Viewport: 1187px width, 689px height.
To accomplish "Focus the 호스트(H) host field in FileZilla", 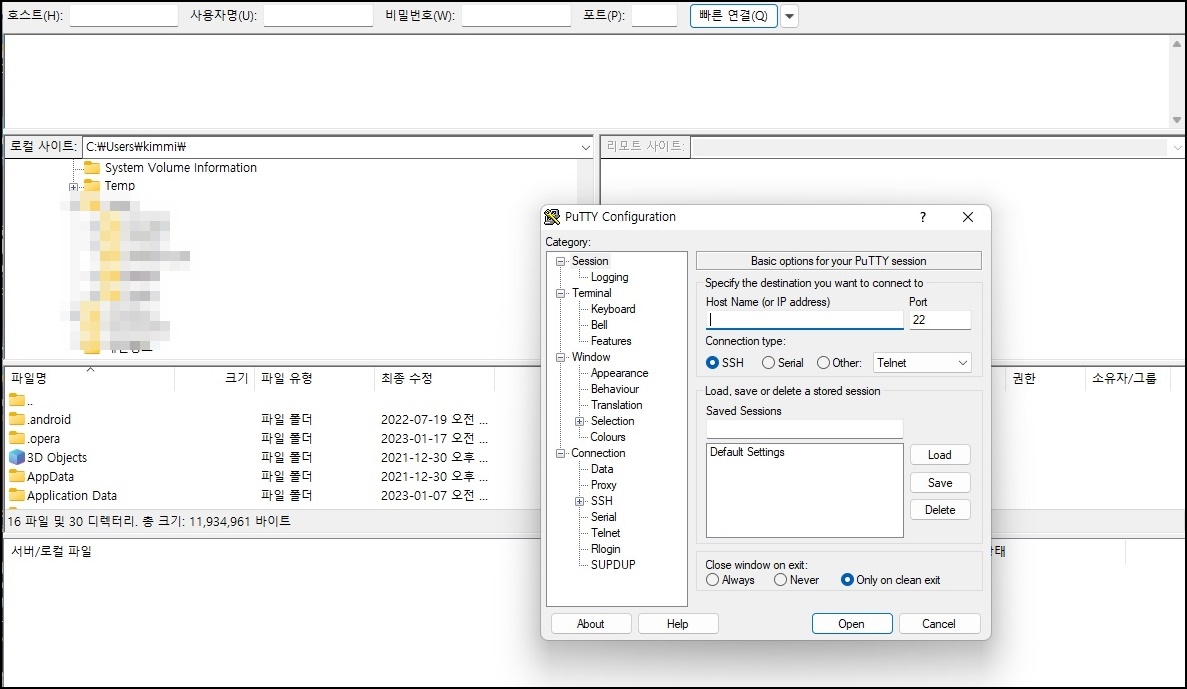I will (x=123, y=16).
